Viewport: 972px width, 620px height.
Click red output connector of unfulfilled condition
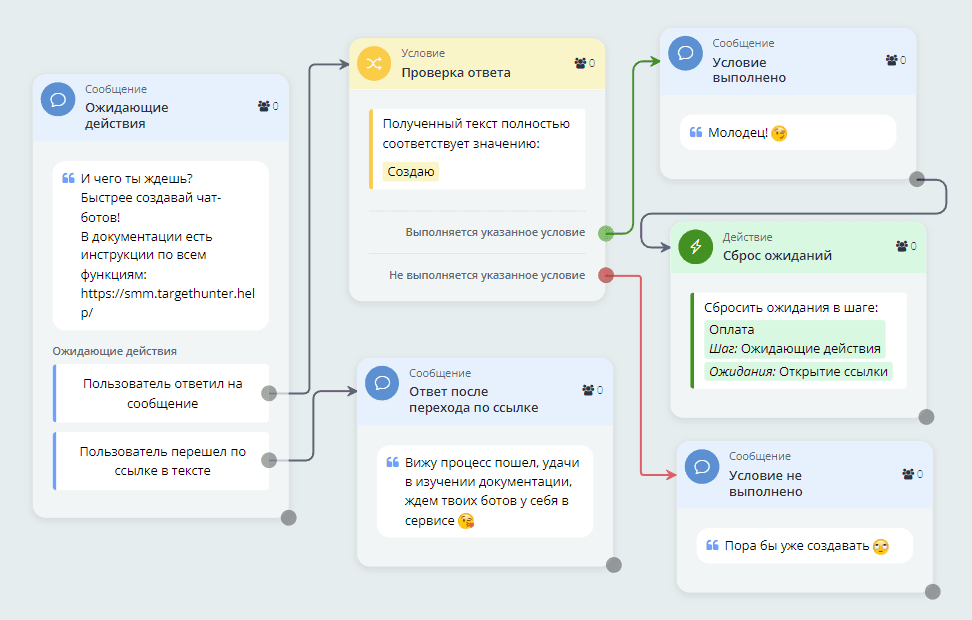point(605,275)
